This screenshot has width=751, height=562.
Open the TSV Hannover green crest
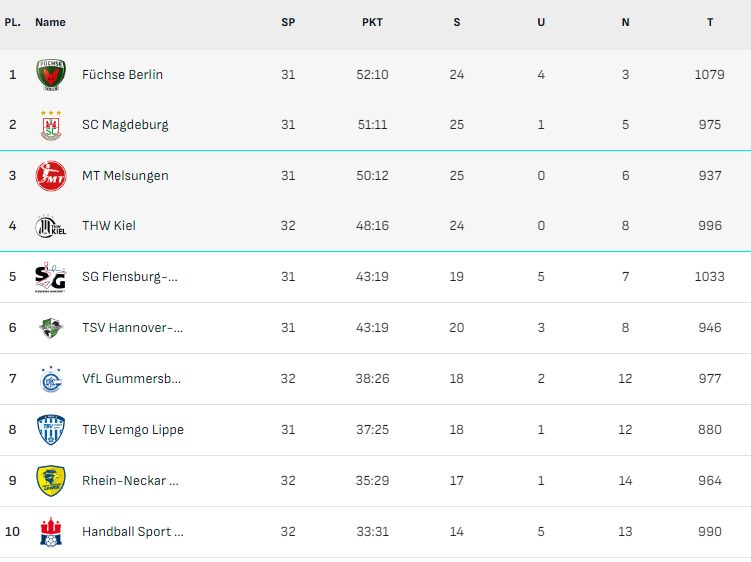point(51,328)
